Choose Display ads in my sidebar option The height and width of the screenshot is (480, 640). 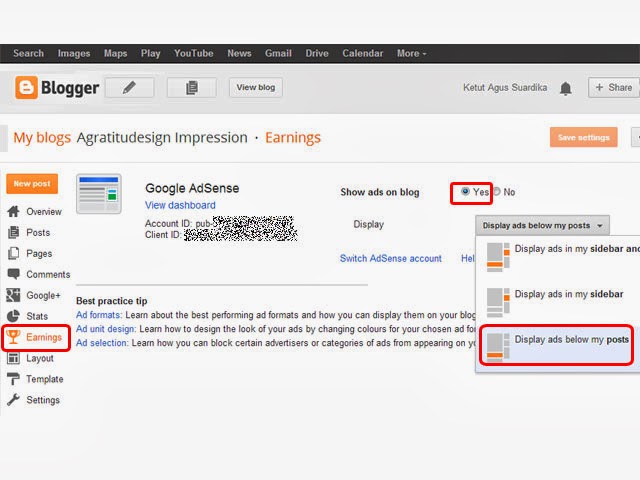558,302
